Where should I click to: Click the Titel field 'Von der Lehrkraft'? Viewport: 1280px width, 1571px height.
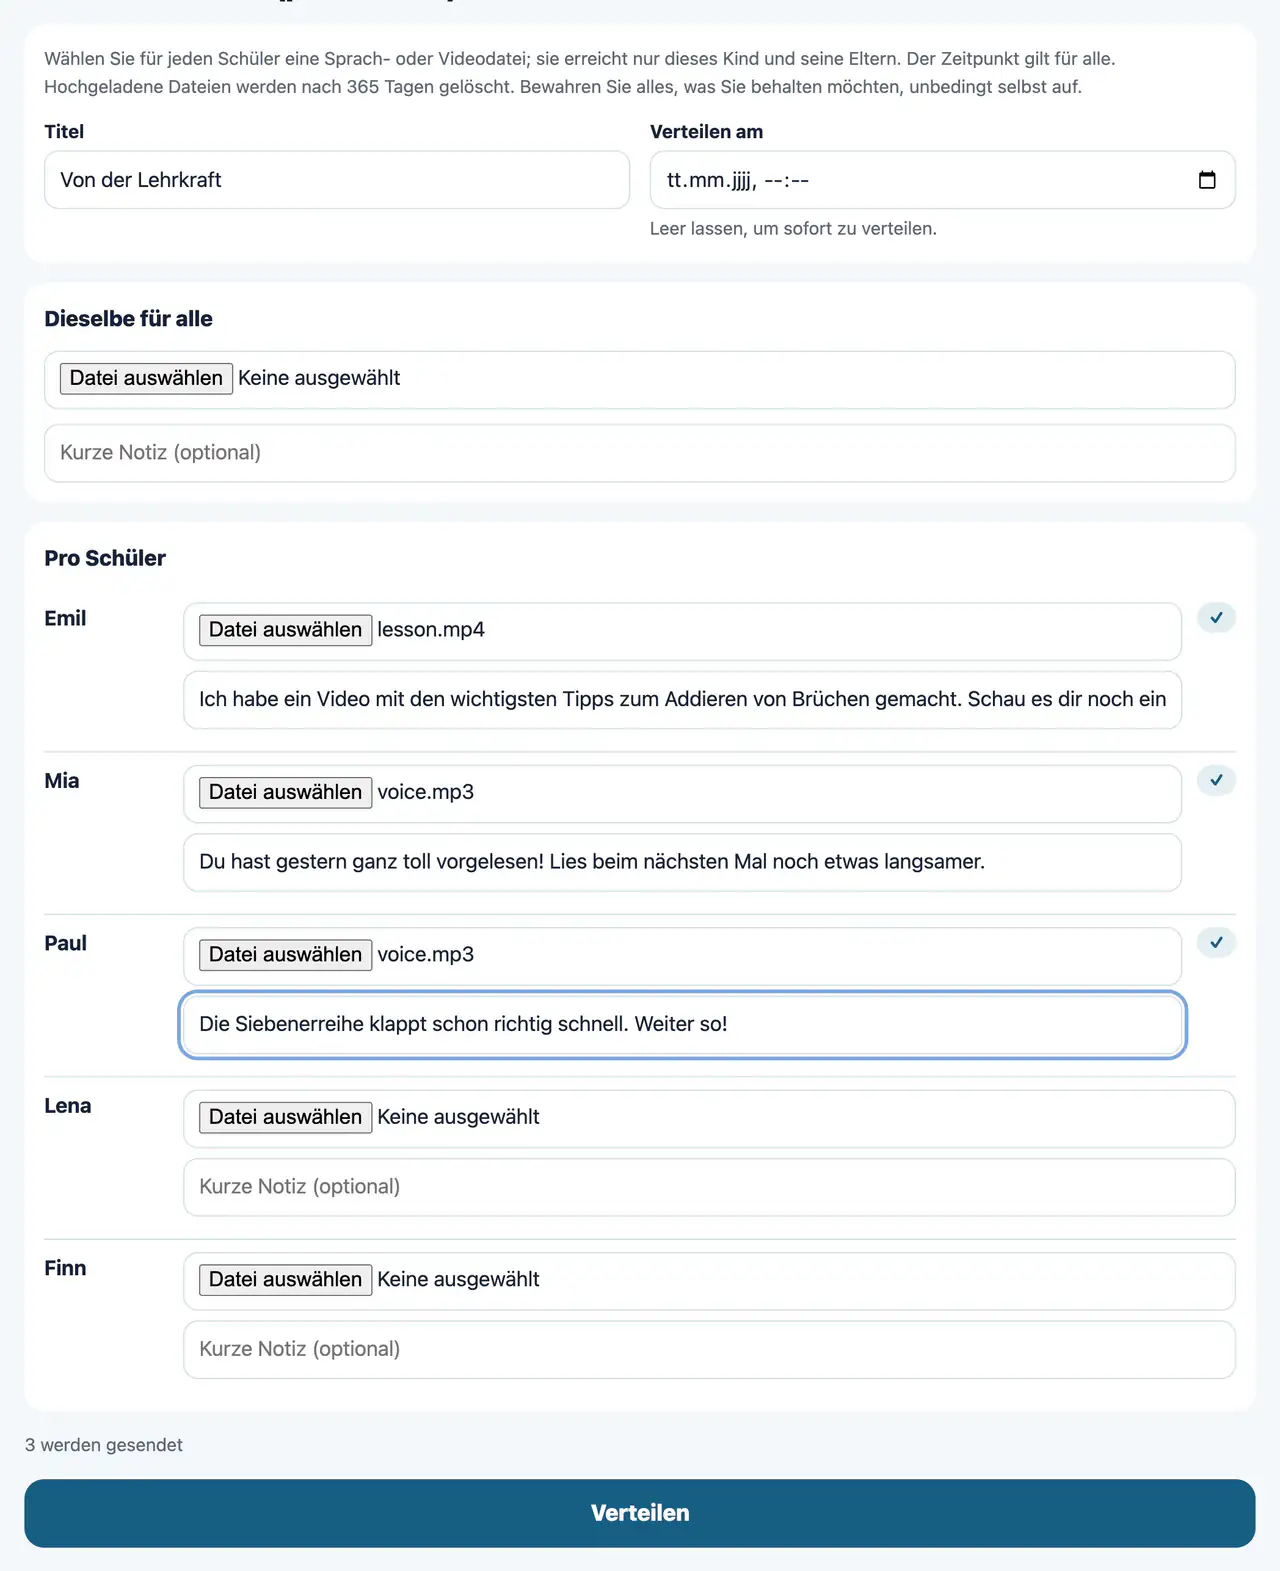tap(337, 180)
